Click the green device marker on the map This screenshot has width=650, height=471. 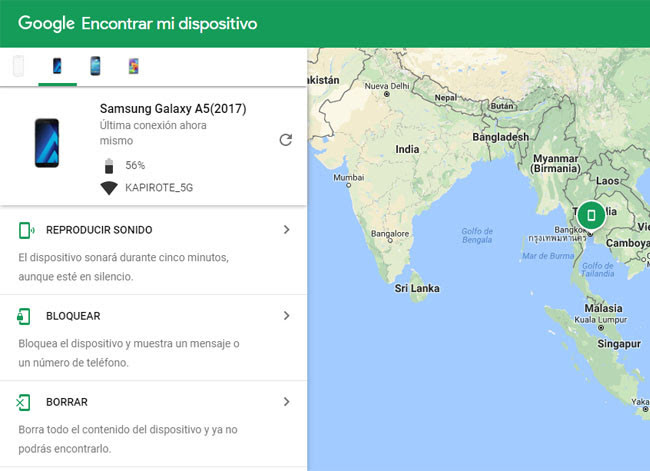tap(591, 215)
